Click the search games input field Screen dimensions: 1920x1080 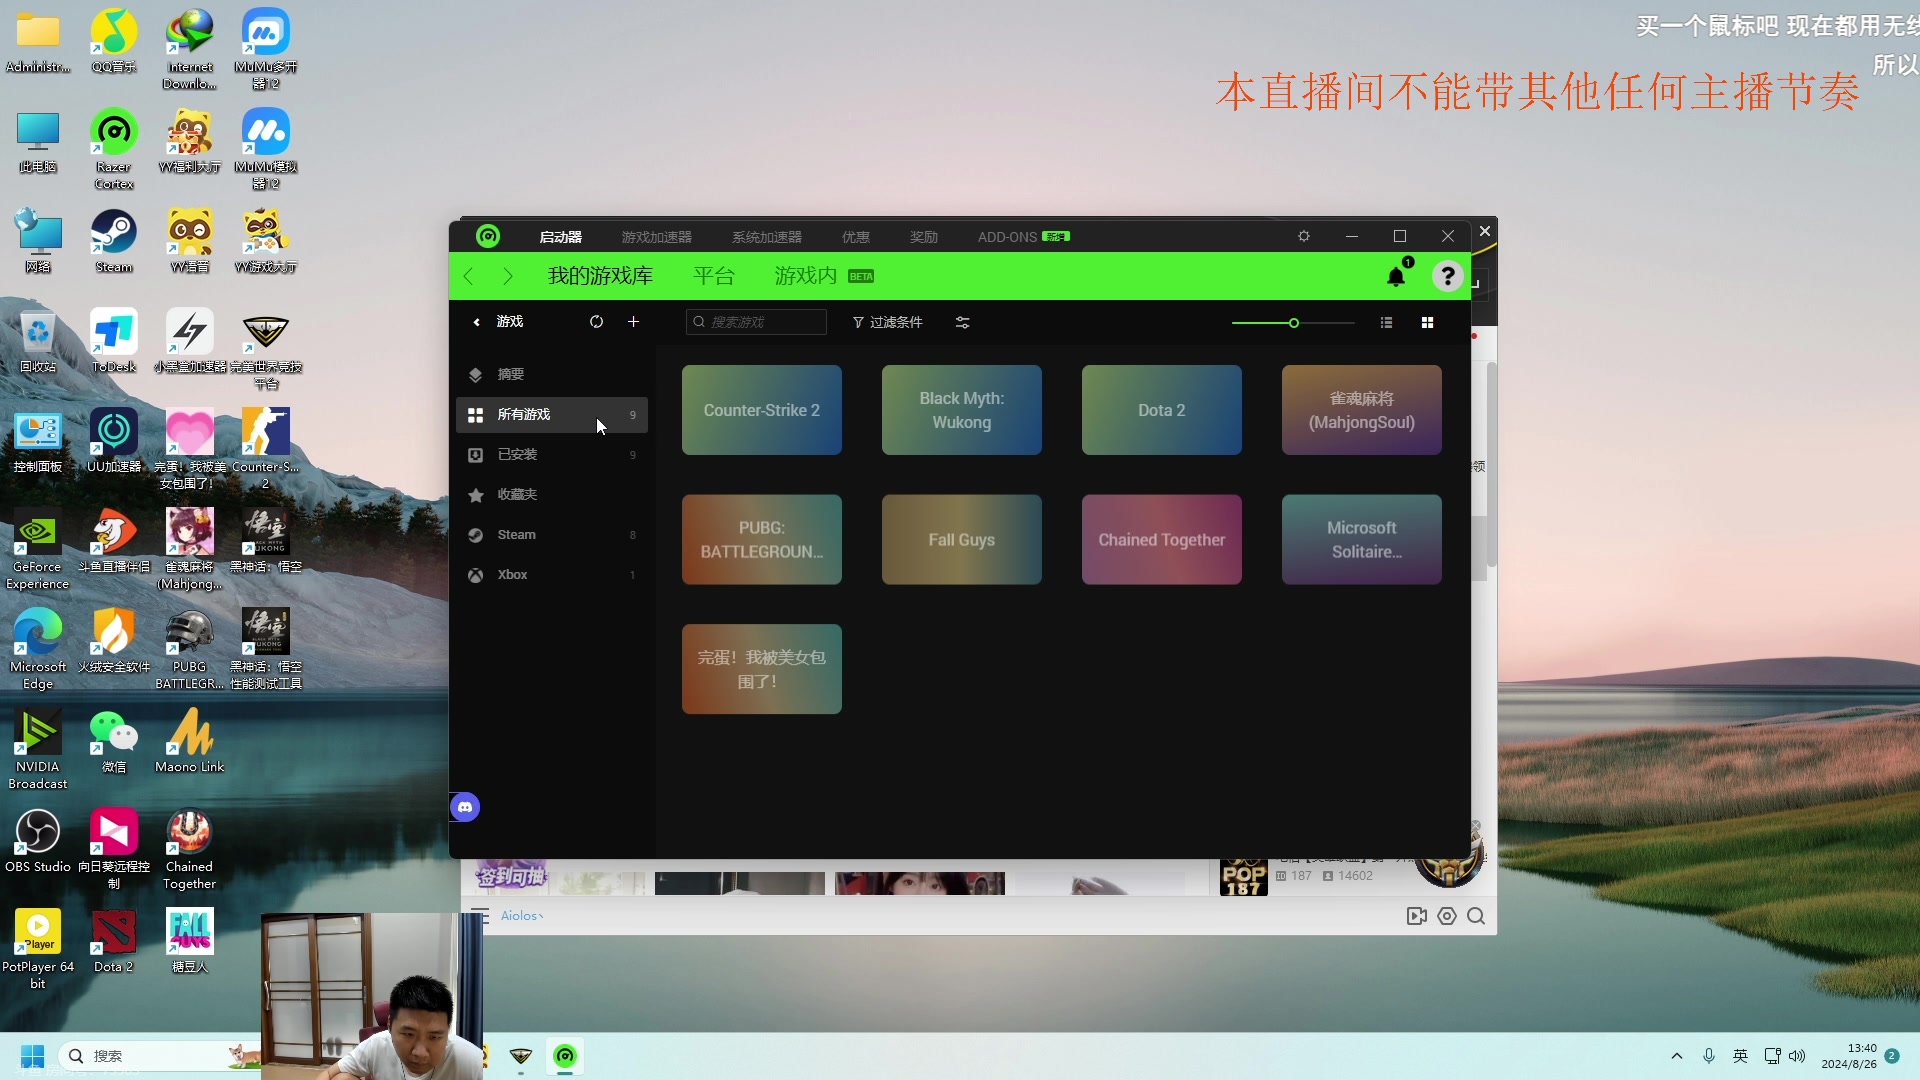pyautogui.click(x=757, y=322)
